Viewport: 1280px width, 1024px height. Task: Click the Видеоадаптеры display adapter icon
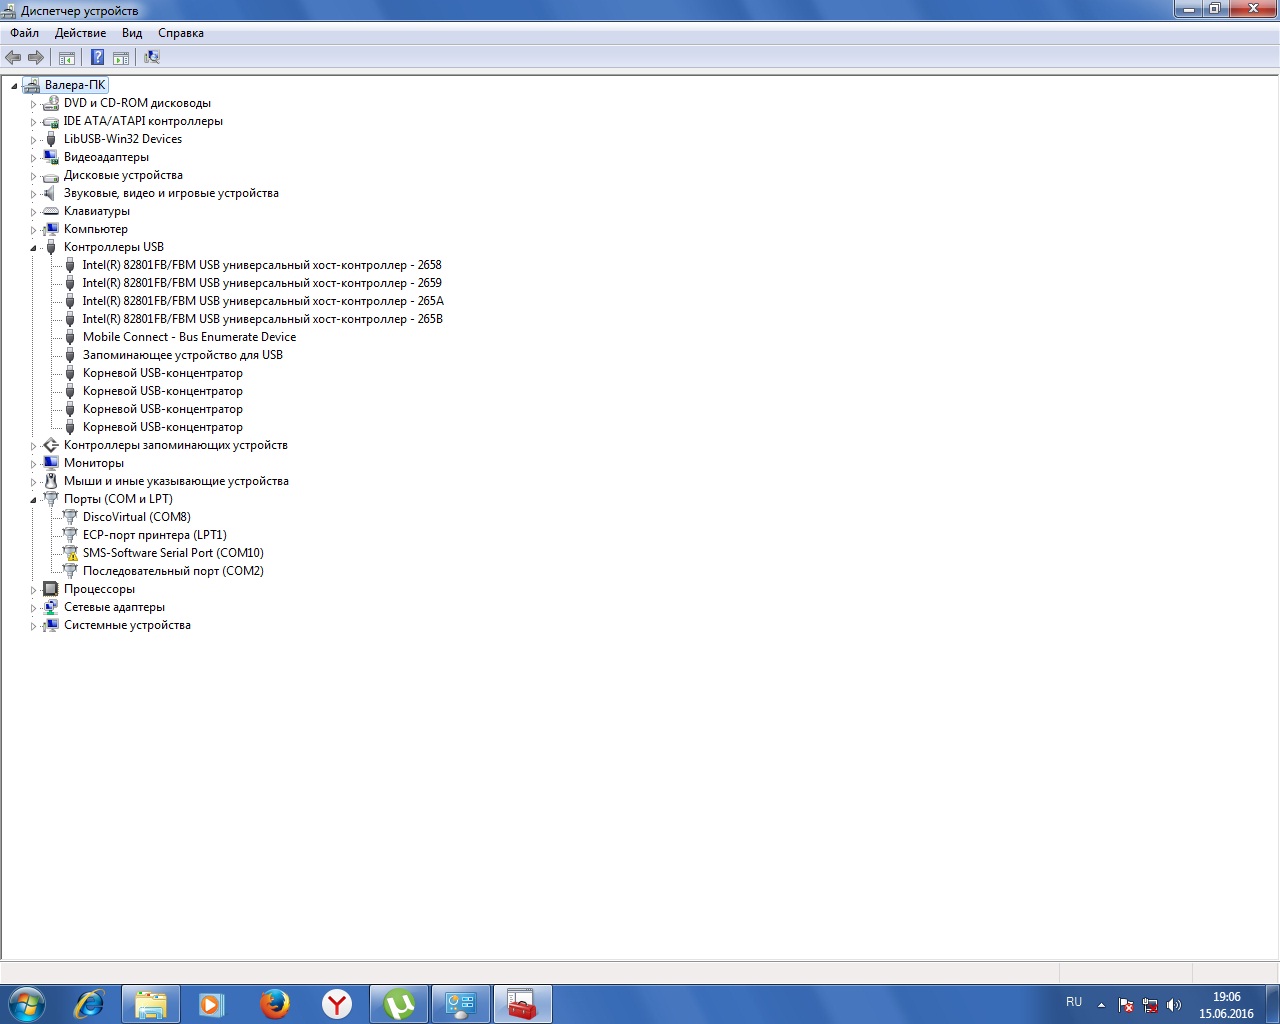(x=51, y=157)
